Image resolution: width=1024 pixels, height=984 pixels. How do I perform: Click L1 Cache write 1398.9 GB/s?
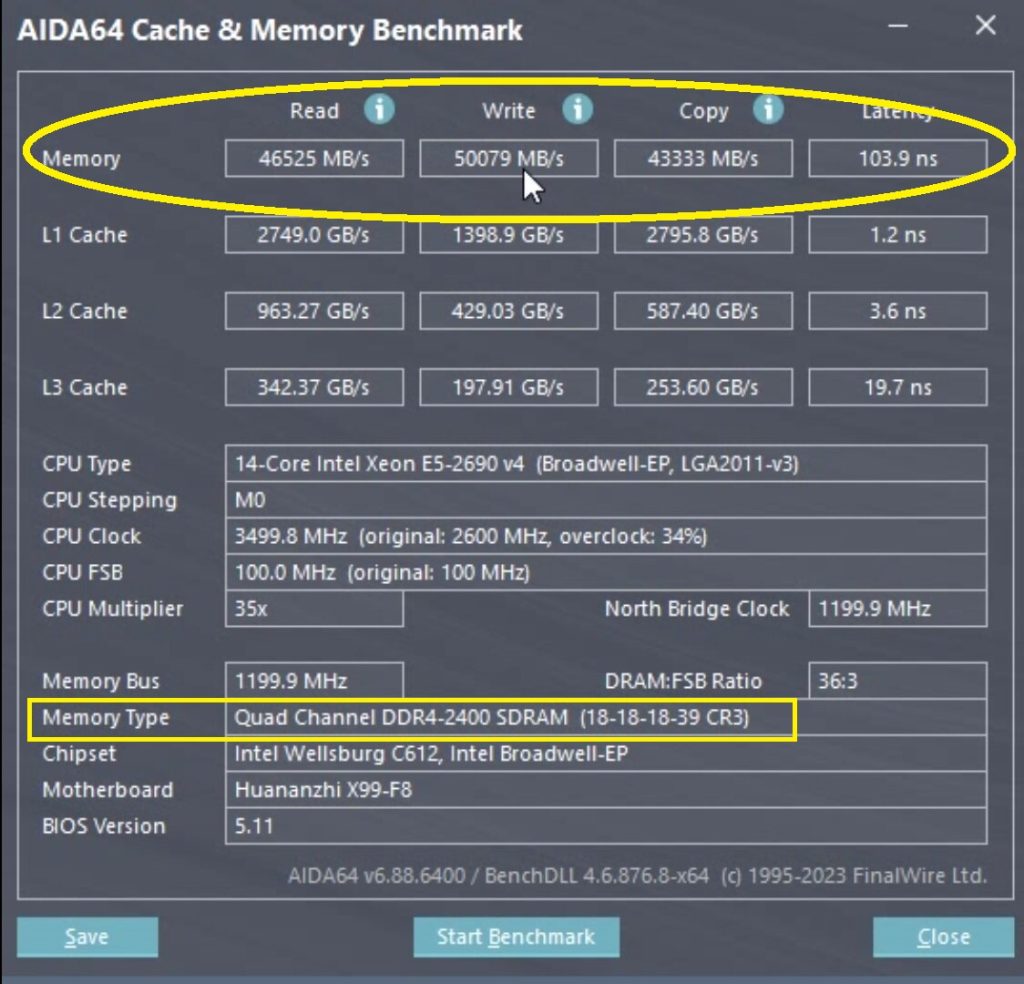click(509, 235)
